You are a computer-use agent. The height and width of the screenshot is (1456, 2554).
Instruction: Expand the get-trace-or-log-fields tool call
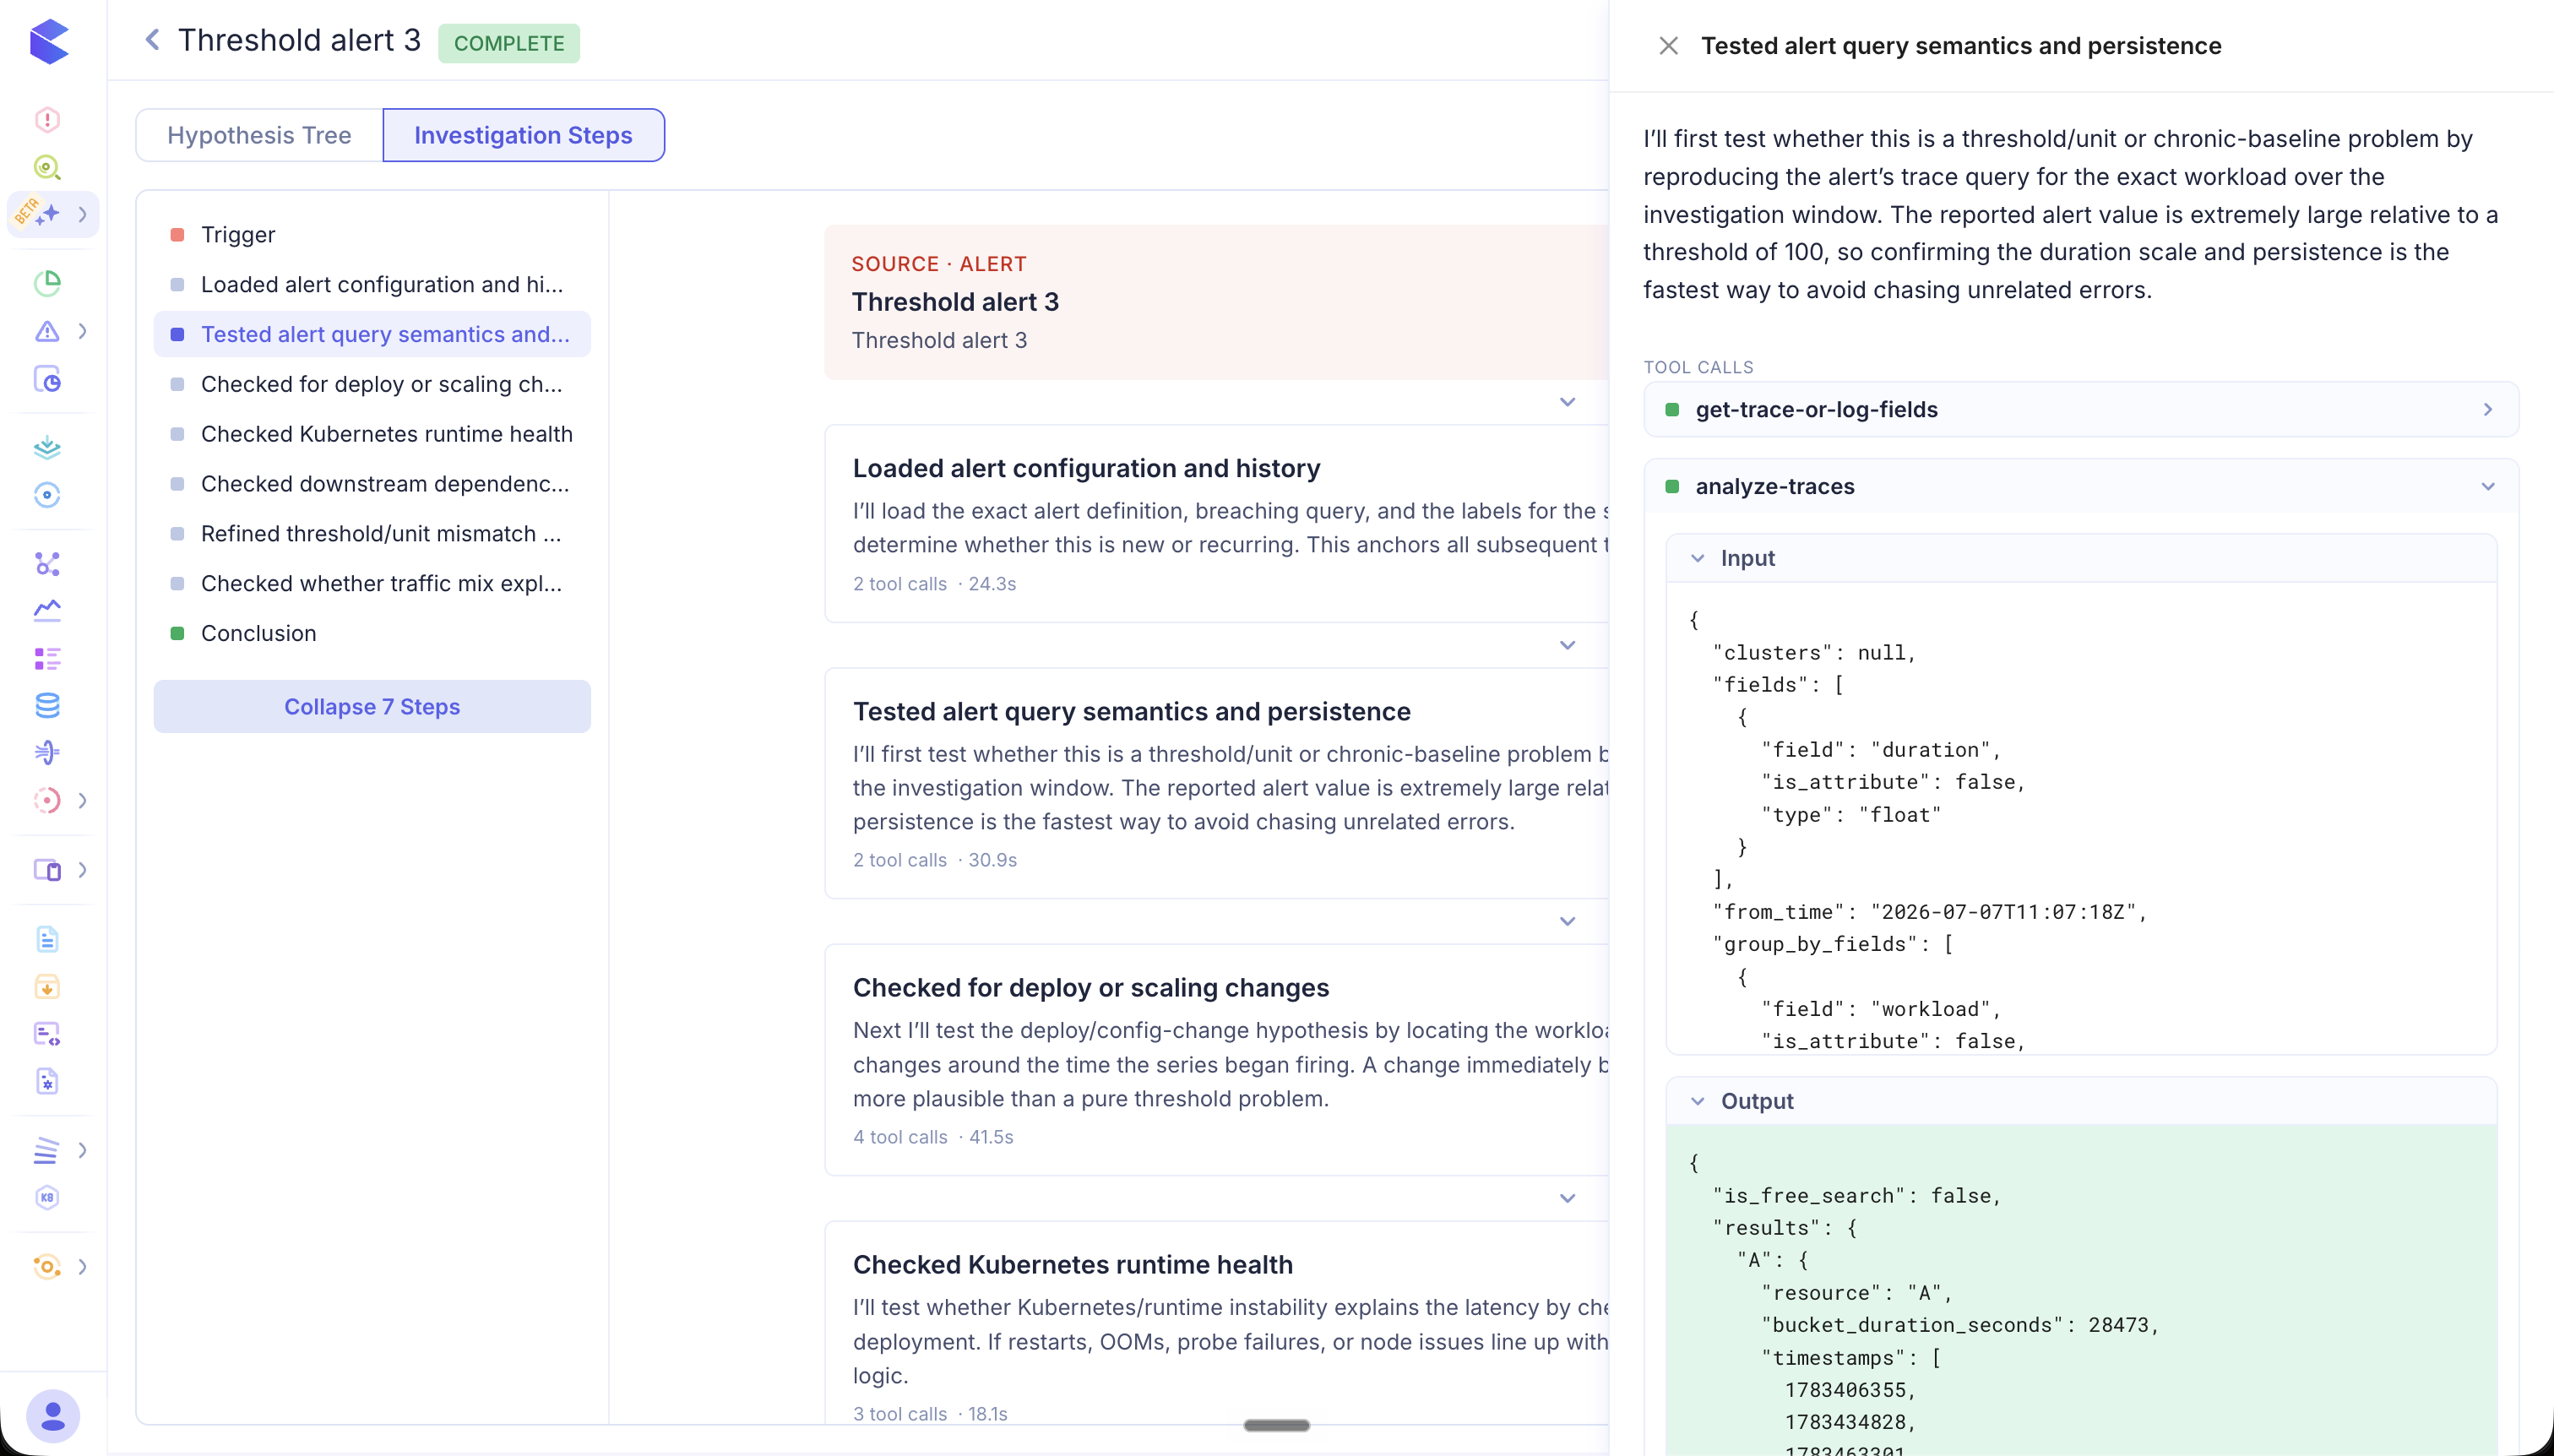(x=2080, y=410)
